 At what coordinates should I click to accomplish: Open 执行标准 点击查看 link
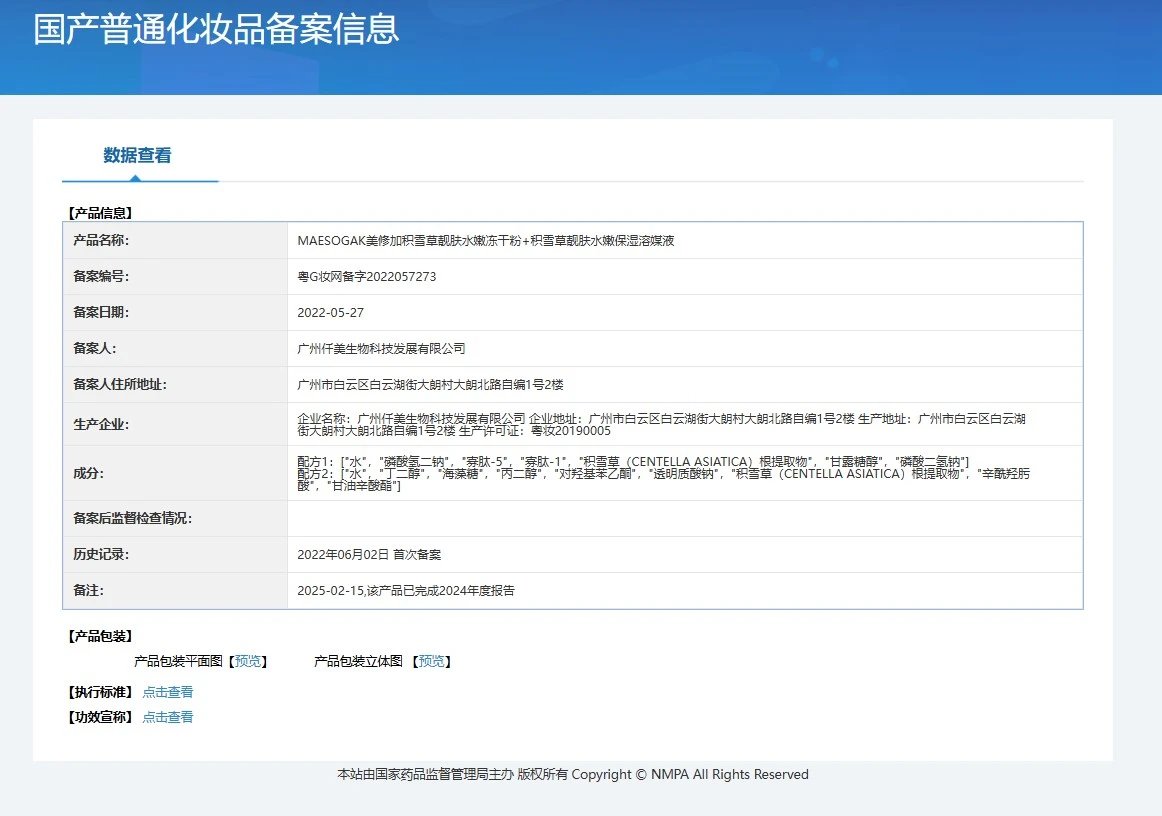pyautogui.click(x=167, y=692)
